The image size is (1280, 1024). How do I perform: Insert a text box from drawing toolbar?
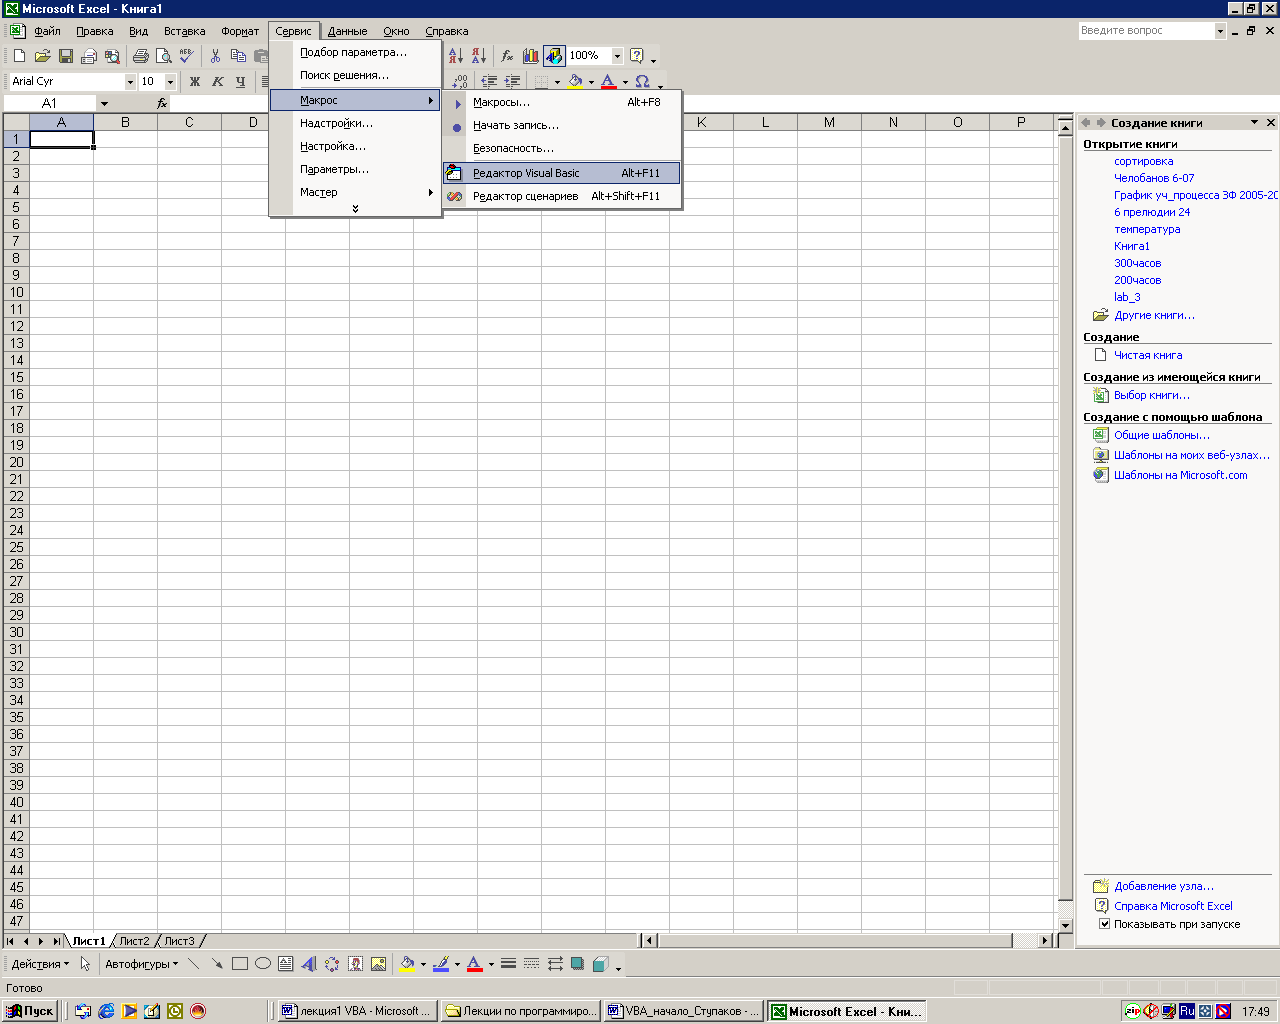(286, 964)
